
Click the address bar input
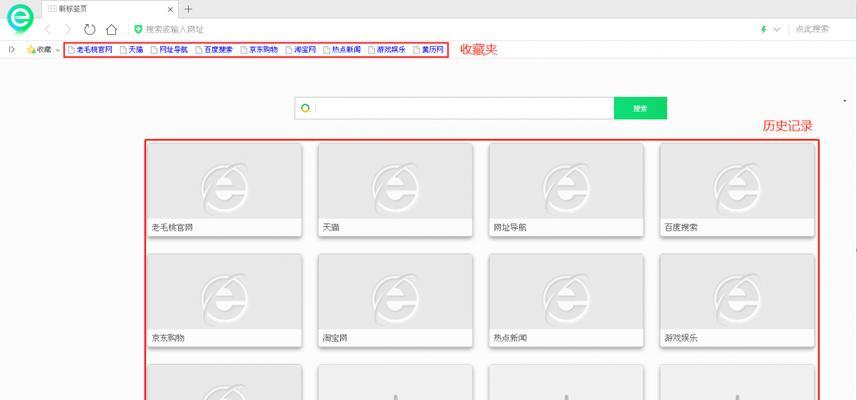click(437, 30)
